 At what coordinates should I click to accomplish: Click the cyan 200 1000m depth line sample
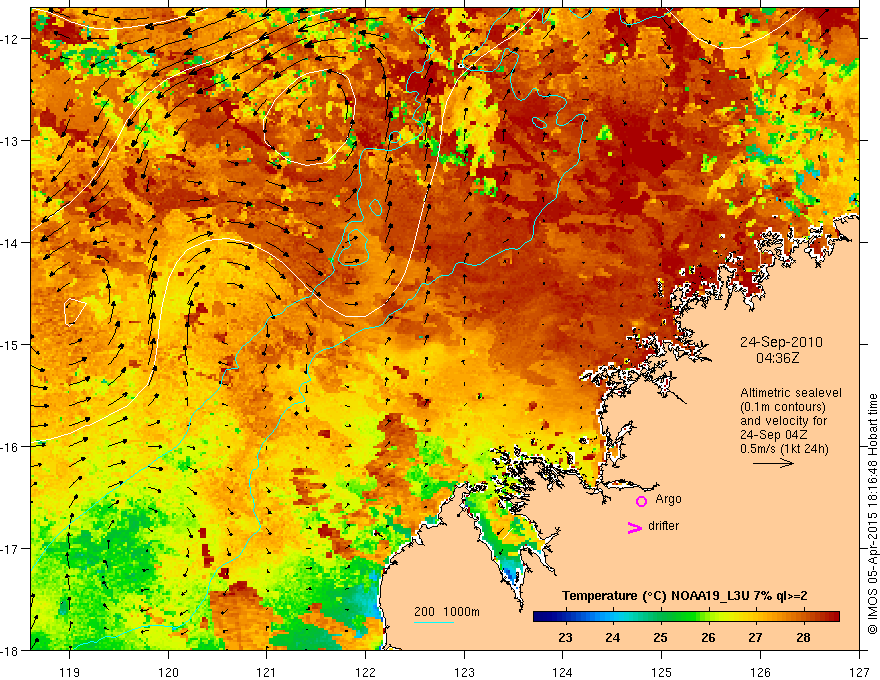click(434, 623)
